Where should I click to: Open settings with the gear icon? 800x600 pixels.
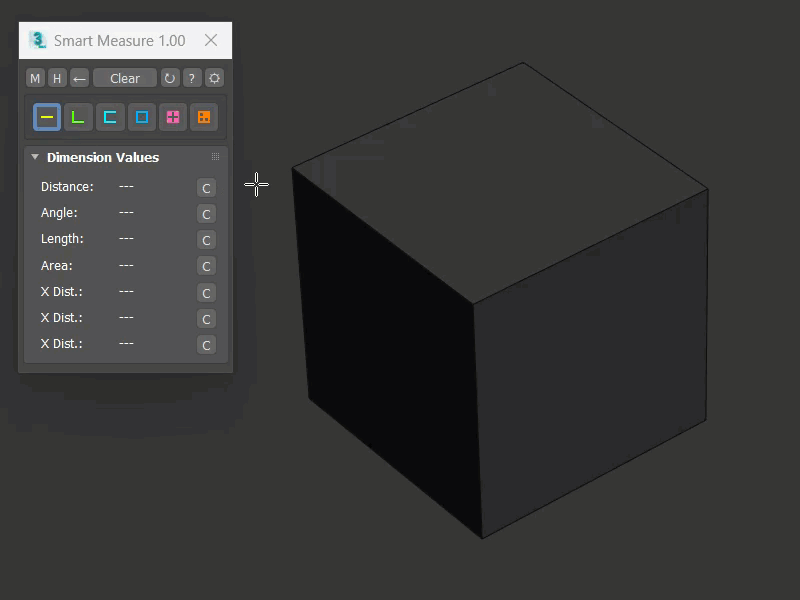[x=214, y=78]
